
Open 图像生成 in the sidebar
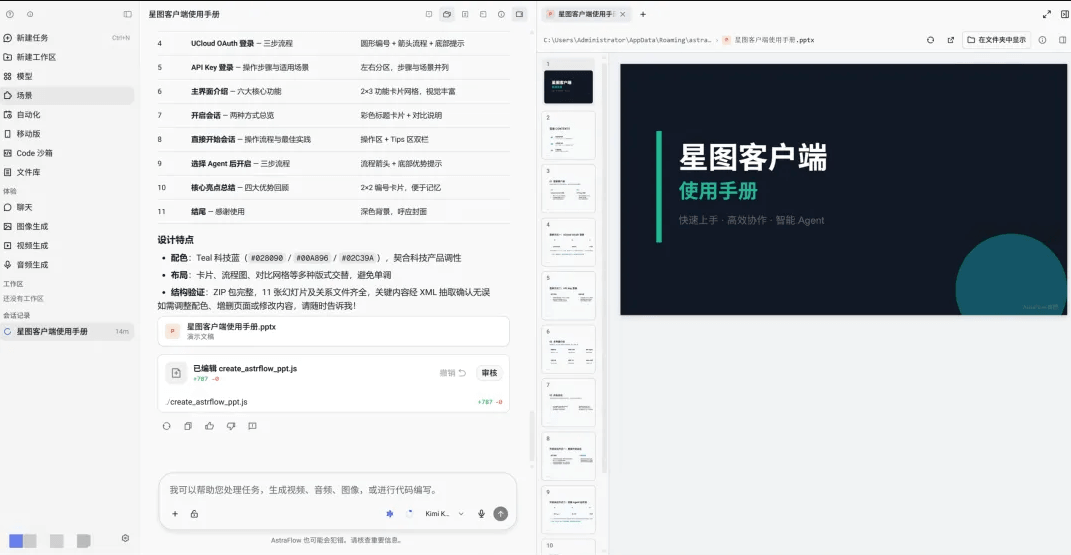pyautogui.click(x=67, y=226)
